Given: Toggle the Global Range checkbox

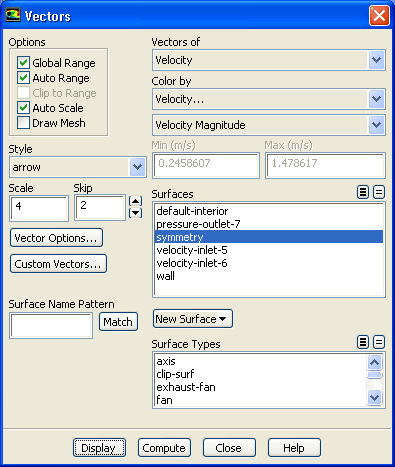Looking at the screenshot, I should click(x=23, y=63).
